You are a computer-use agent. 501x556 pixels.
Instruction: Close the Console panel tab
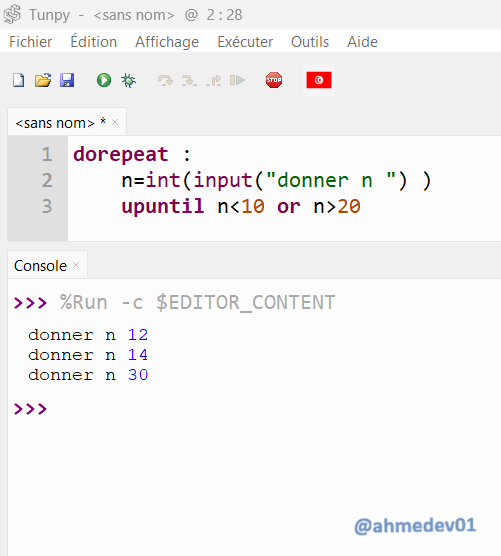pyautogui.click(x=76, y=265)
